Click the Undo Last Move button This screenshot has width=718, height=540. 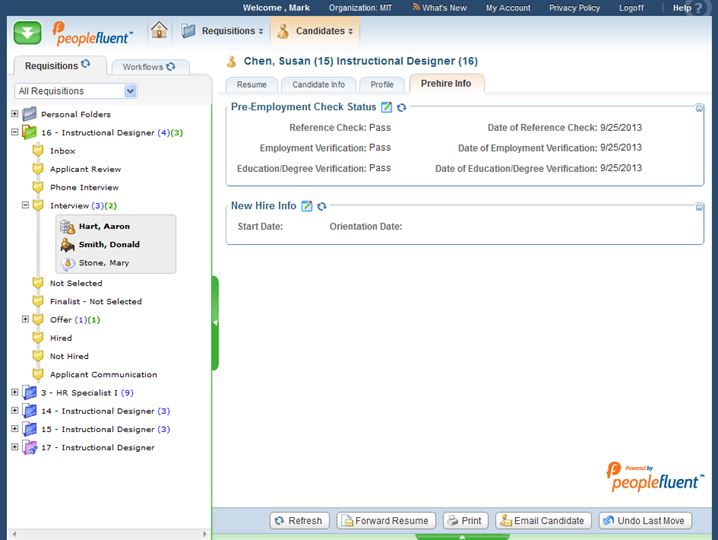point(644,521)
